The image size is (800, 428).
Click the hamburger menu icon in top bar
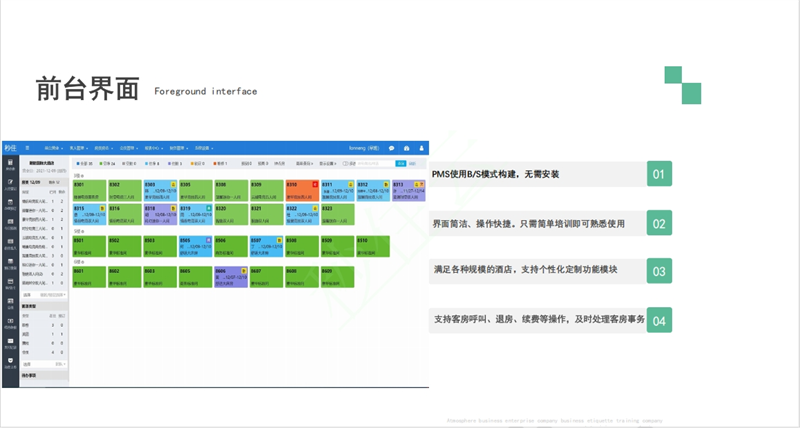(x=28, y=148)
